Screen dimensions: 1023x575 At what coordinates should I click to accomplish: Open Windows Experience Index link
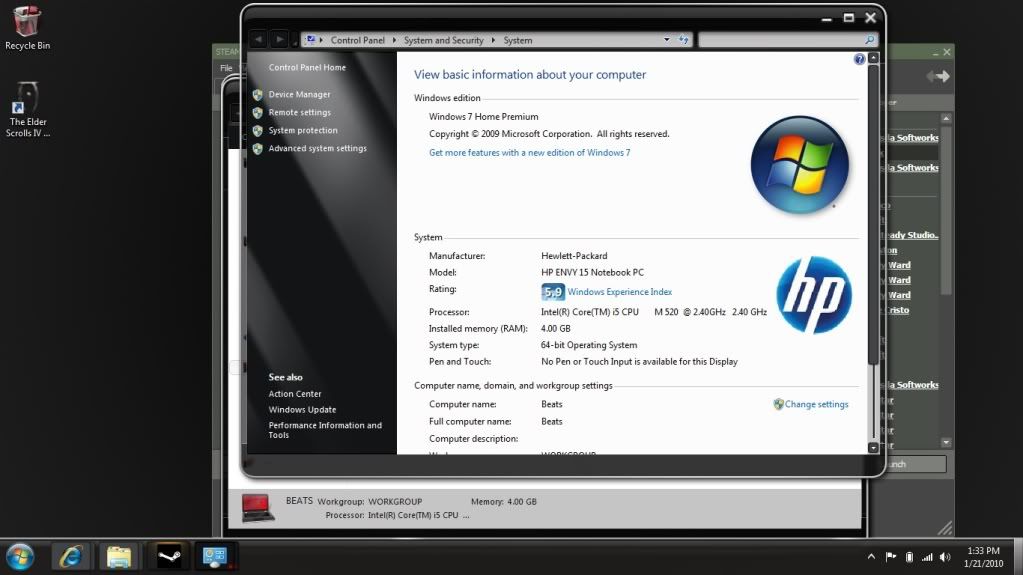coord(620,292)
